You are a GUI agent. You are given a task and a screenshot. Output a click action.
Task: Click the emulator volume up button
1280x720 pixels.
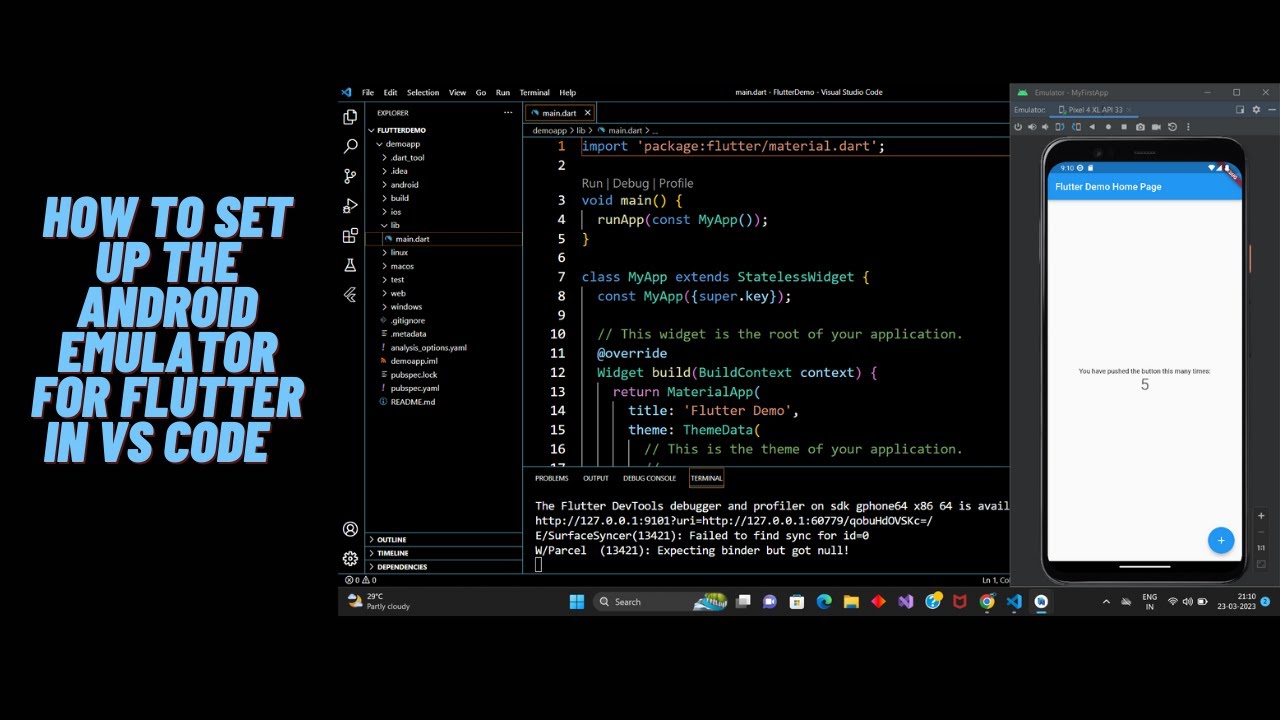[x=1032, y=127]
